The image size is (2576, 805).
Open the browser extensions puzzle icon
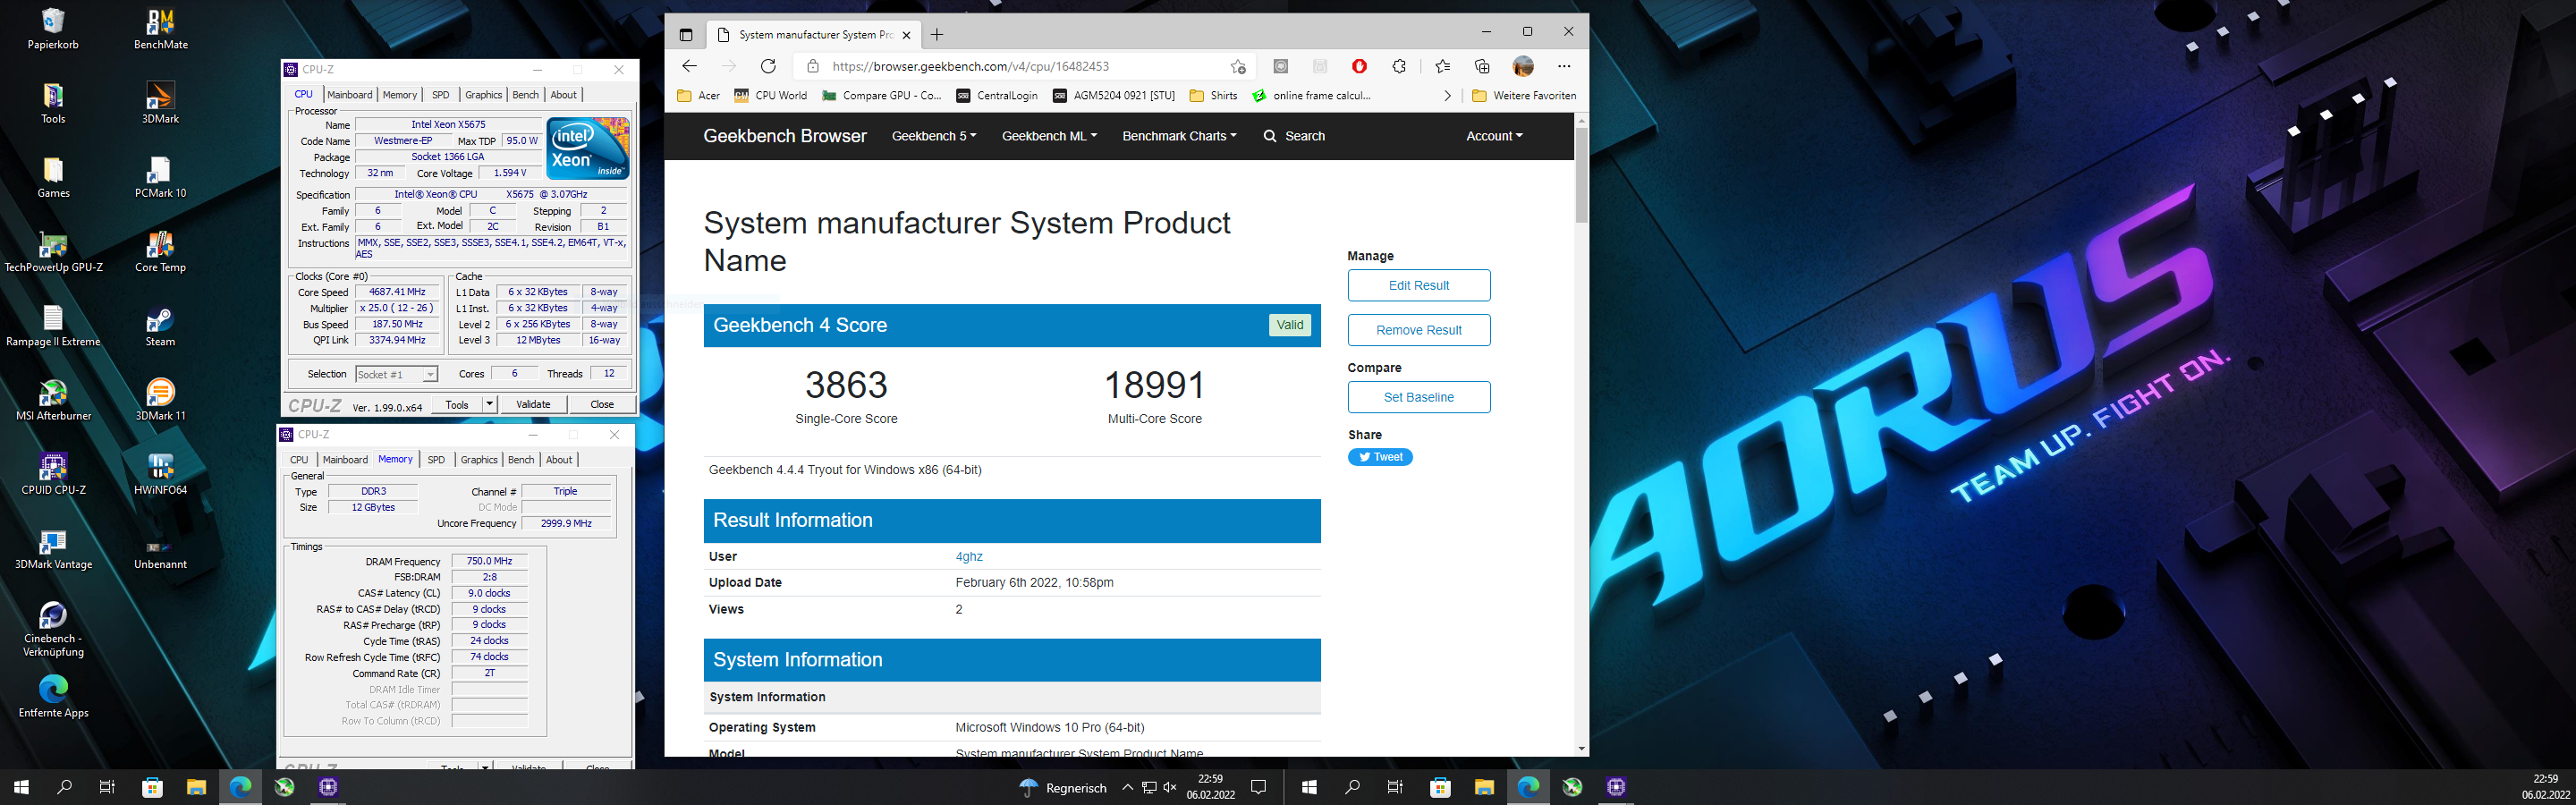coord(1399,66)
